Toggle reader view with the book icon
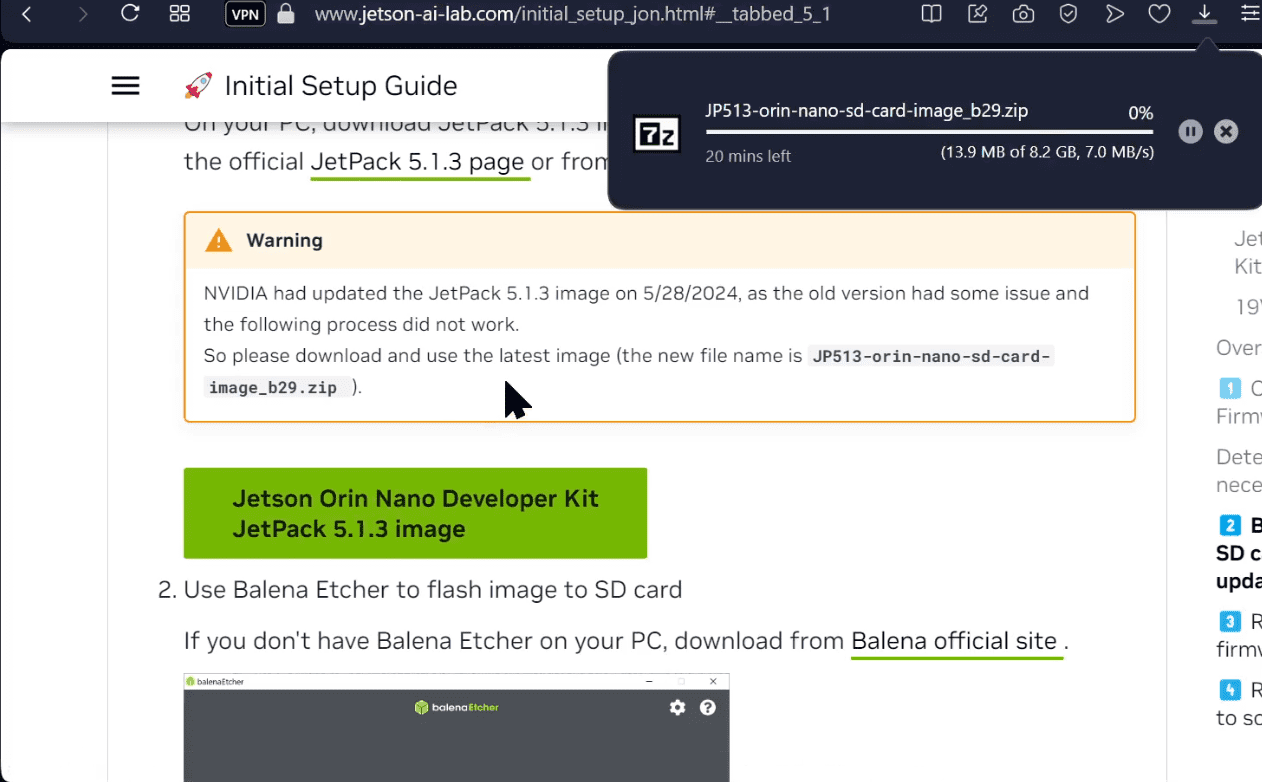 tap(931, 14)
